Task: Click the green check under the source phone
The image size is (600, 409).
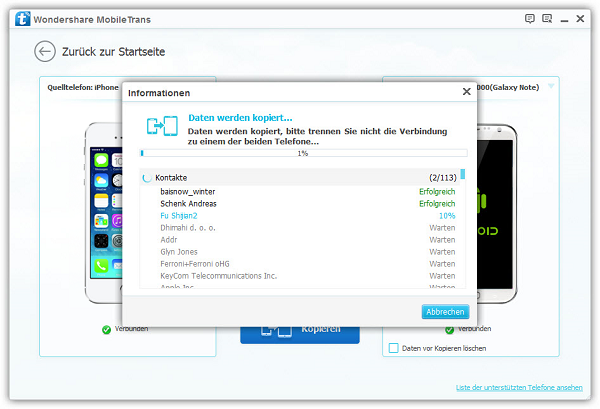Action: coord(106,329)
